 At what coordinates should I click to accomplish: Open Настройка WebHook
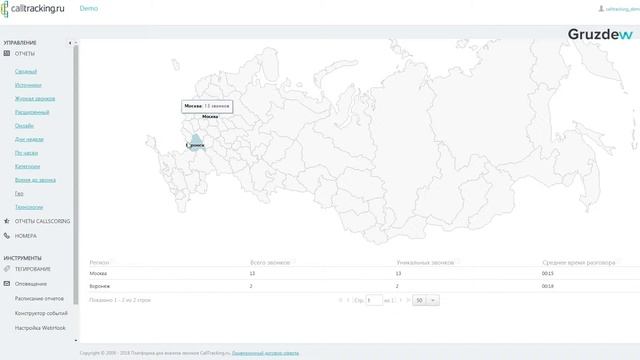point(40,328)
